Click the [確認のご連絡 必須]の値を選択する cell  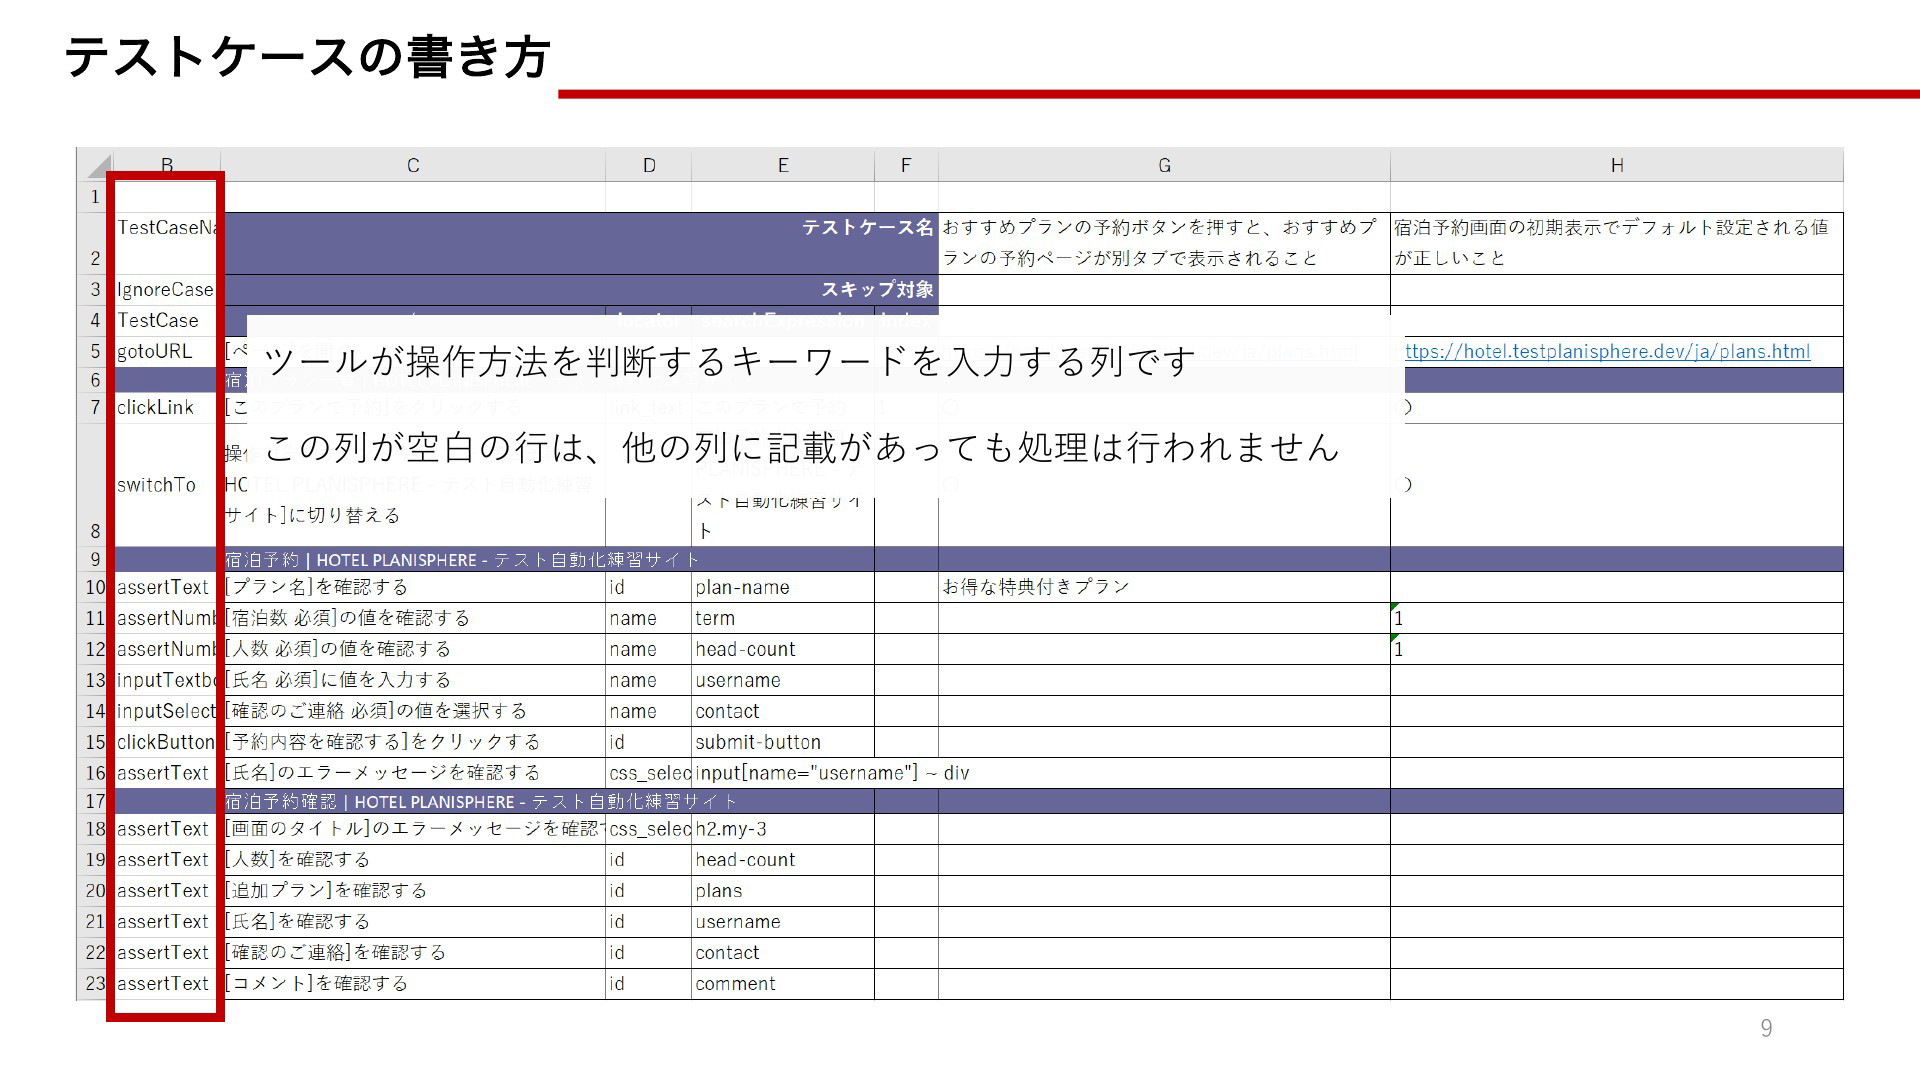click(x=413, y=711)
